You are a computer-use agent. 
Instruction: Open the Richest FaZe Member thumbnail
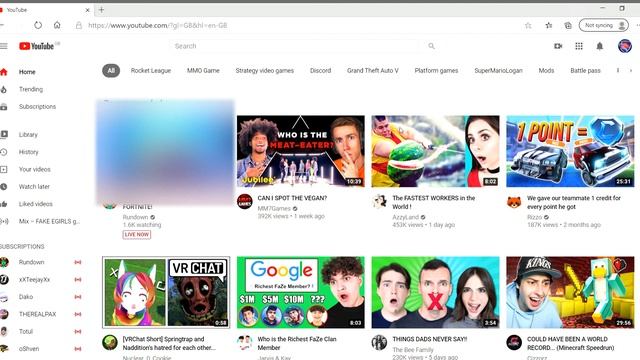pyautogui.click(x=301, y=292)
